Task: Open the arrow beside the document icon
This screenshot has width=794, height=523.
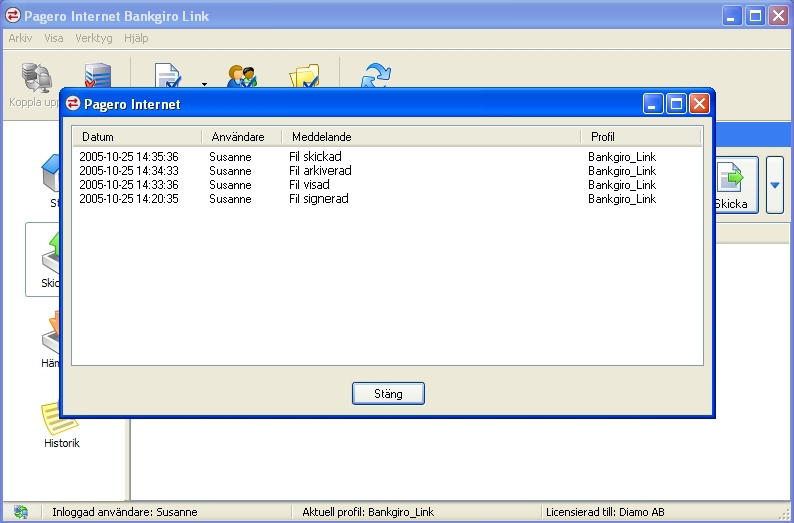Action: pos(205,84)
